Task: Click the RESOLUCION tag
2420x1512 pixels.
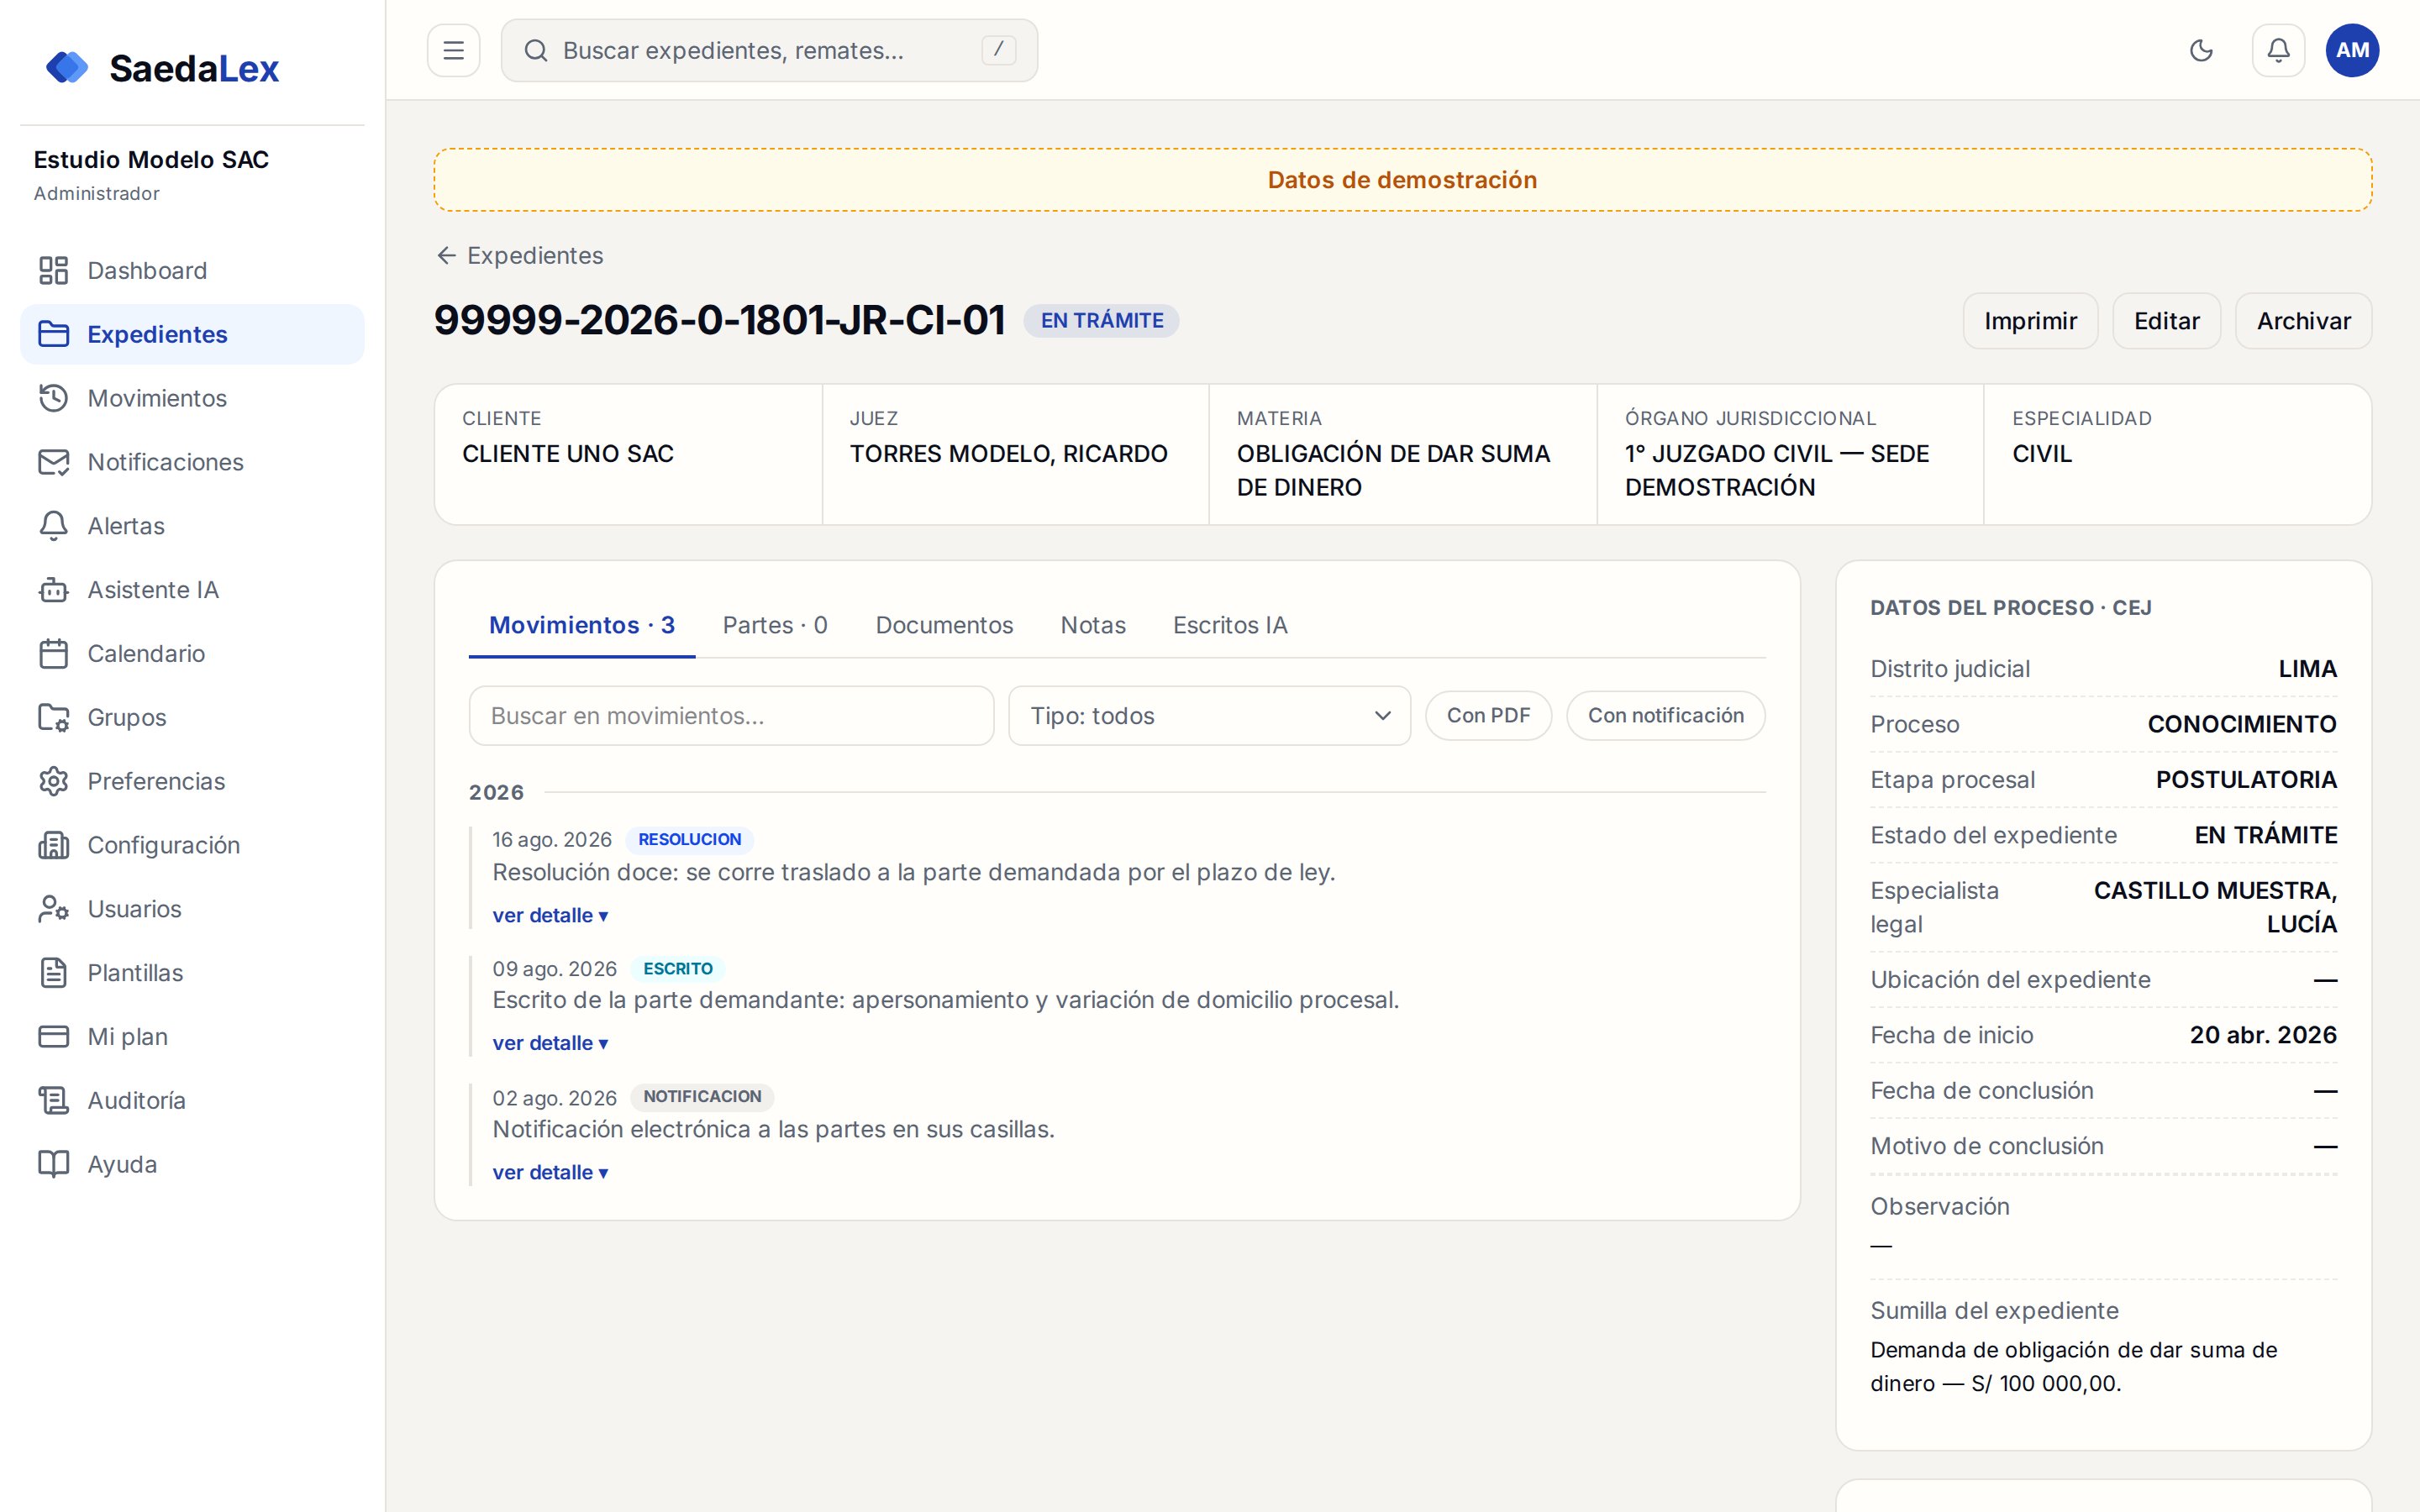Action: 689,840
